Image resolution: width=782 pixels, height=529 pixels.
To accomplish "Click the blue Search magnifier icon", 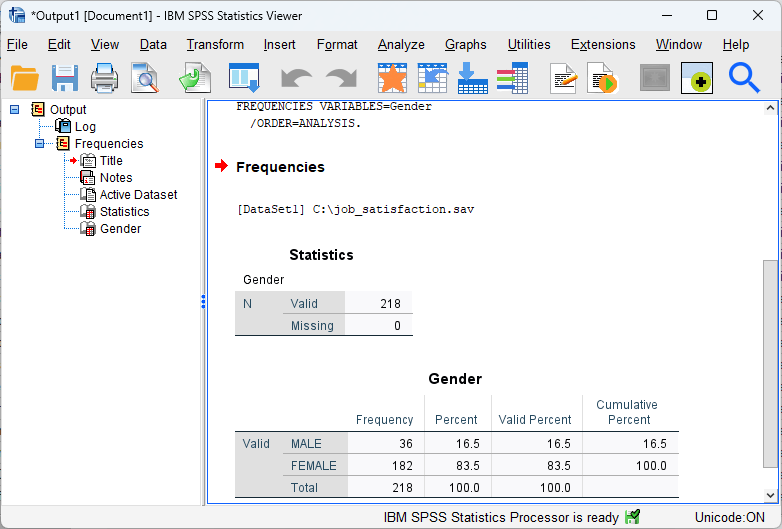I will [x=744, y=78].
